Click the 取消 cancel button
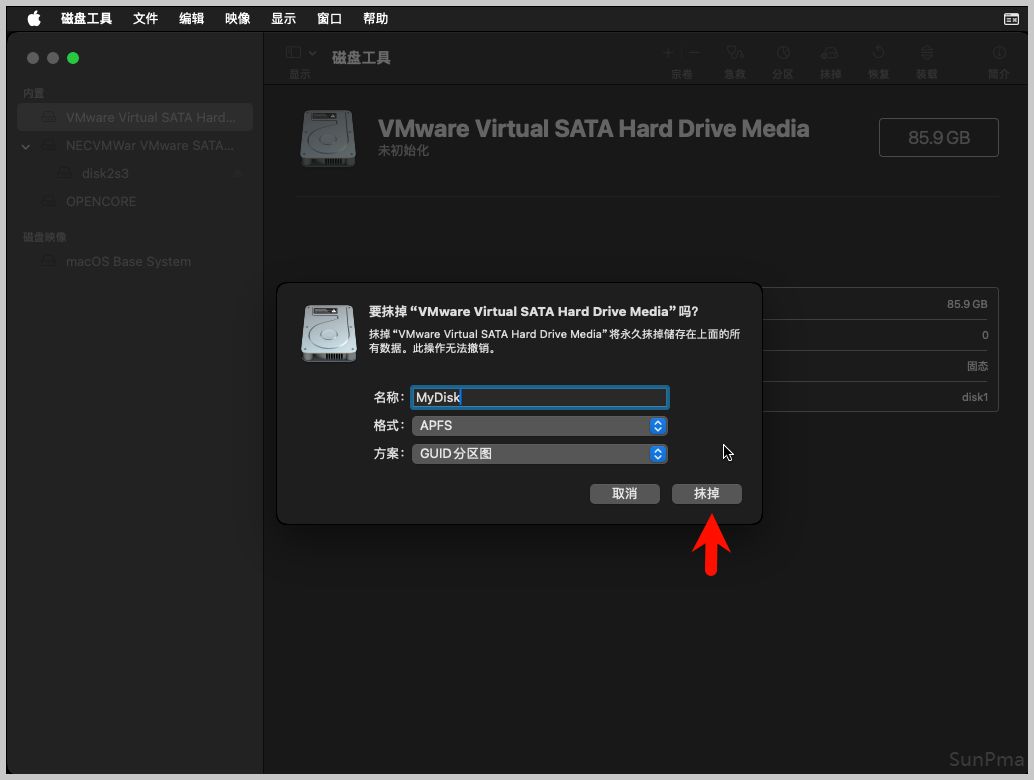Viewport: 1034px width, 780px height. (x=625, y=494)
